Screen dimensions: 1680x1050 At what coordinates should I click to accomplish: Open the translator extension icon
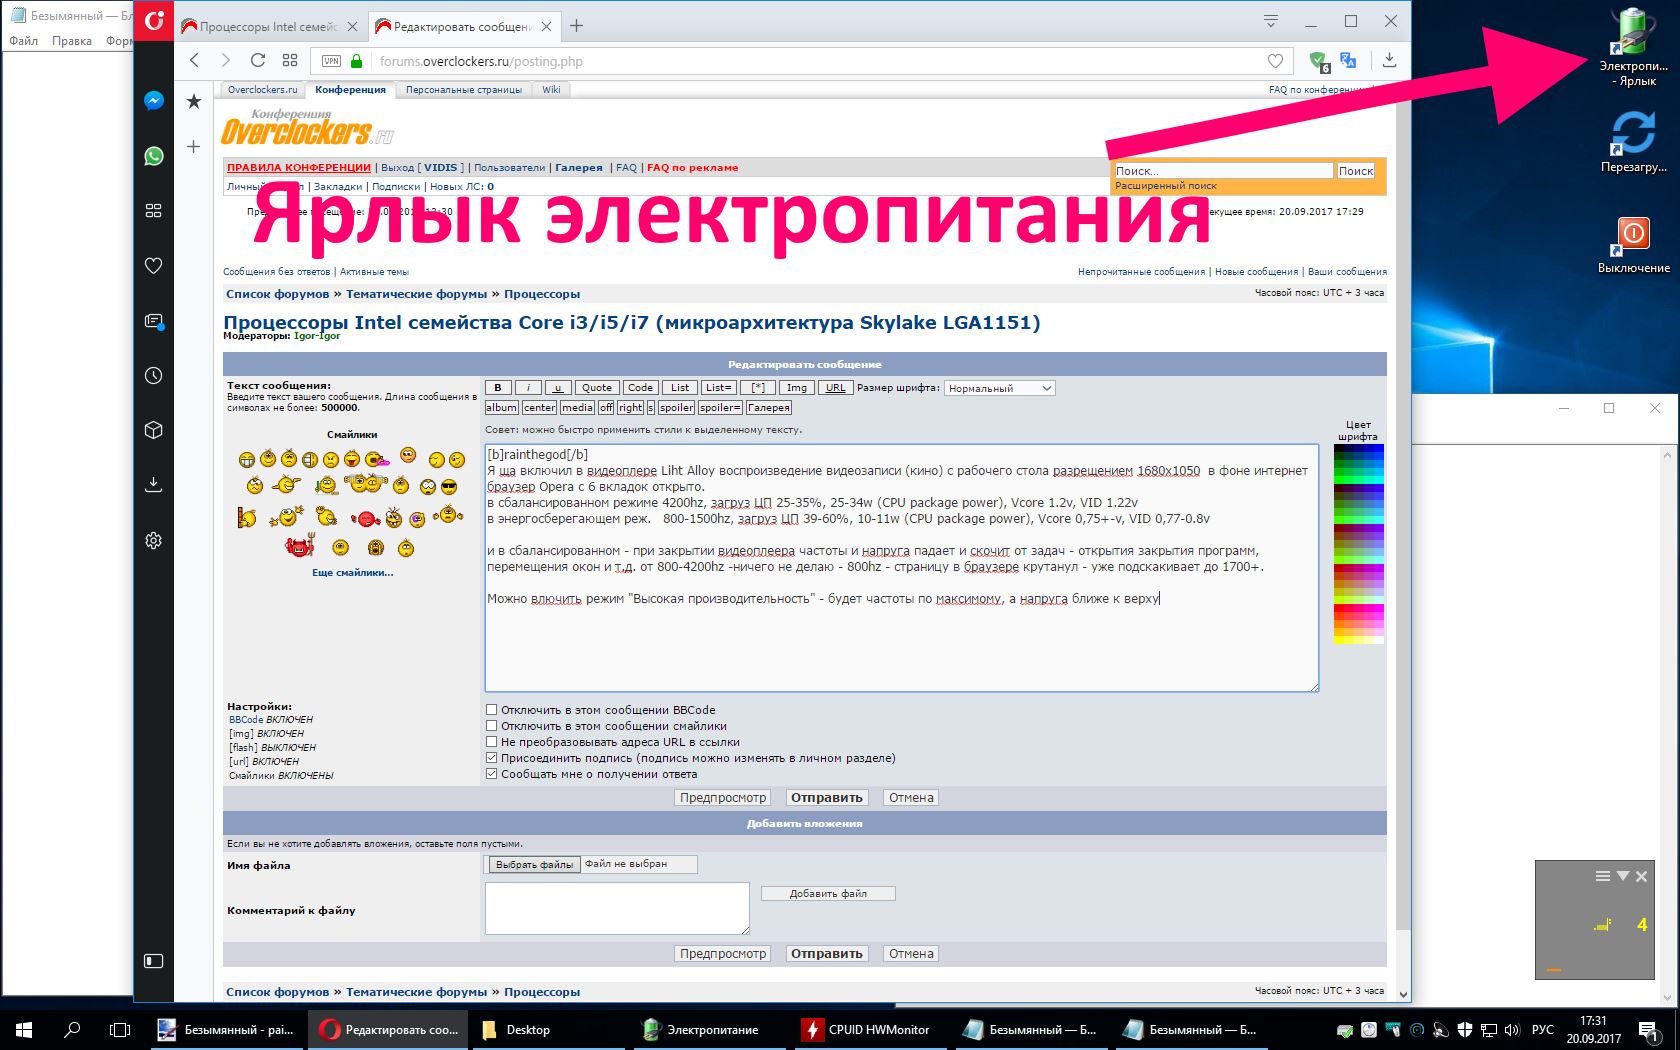pos(1348,61)
